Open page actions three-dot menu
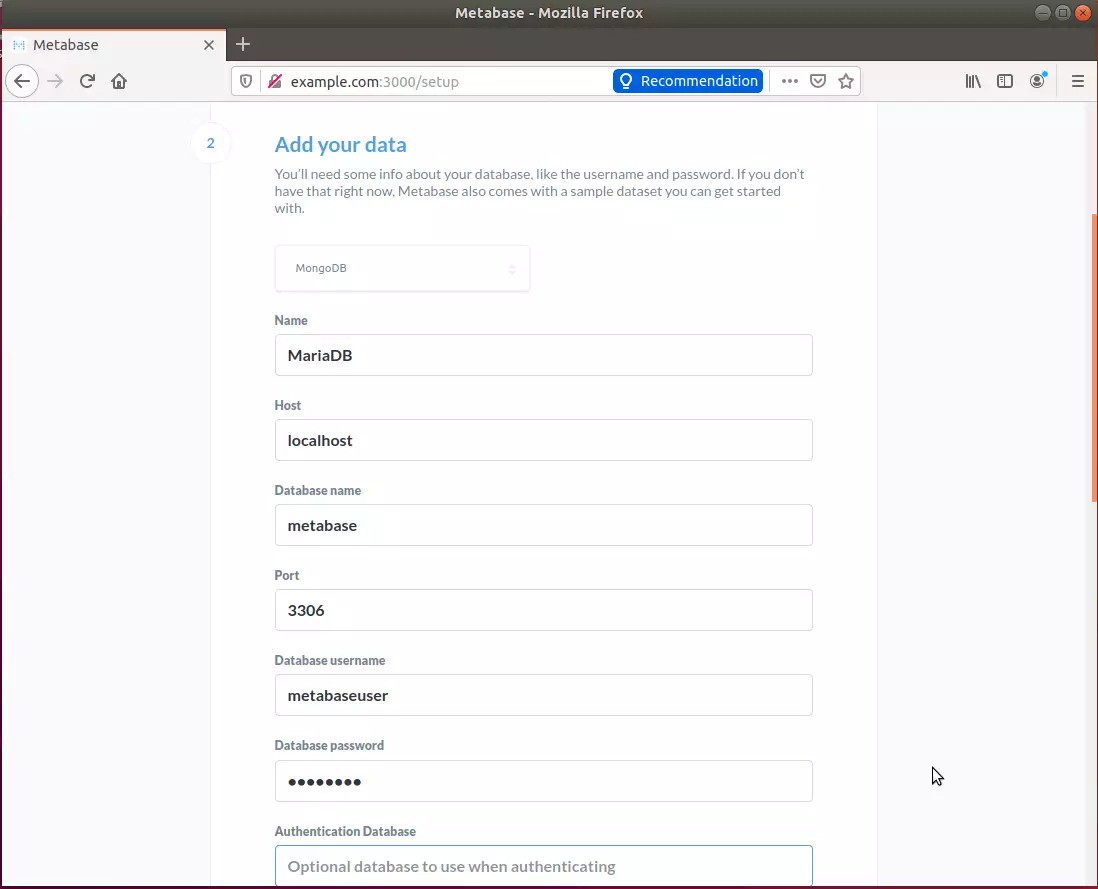The height and width of the screenshot is (889, 1098). pyautogui.click(x=790, y=81)
